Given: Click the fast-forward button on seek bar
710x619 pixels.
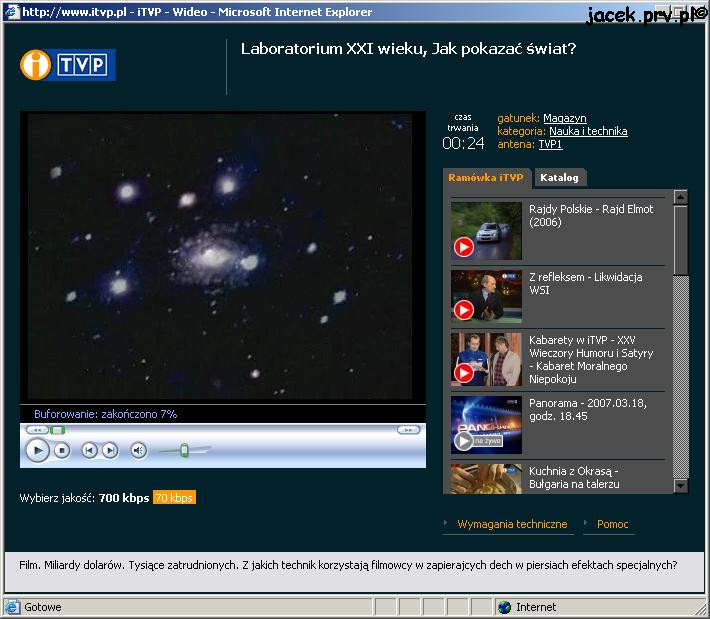Looking at the screenshot, I should tap(408, 430).
